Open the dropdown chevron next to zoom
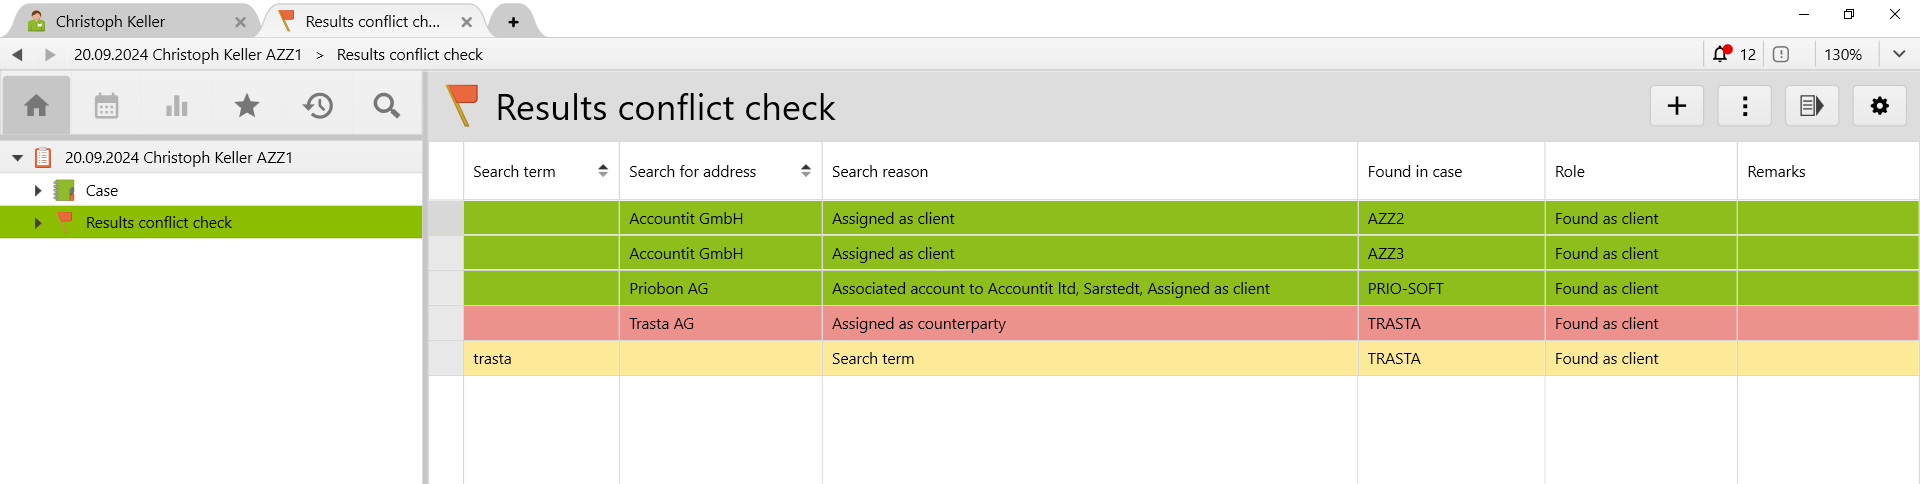 click(1899, 54)
